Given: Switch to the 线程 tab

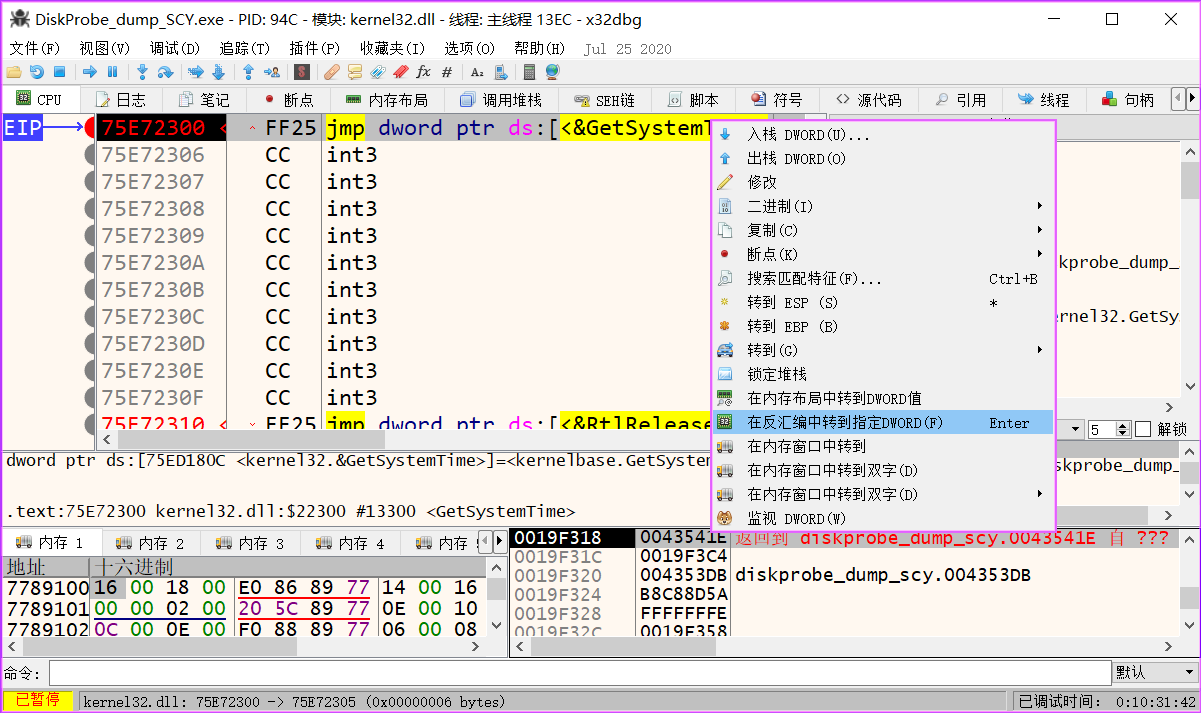Looking at the screenshot, I should [x=1043, y=100].
